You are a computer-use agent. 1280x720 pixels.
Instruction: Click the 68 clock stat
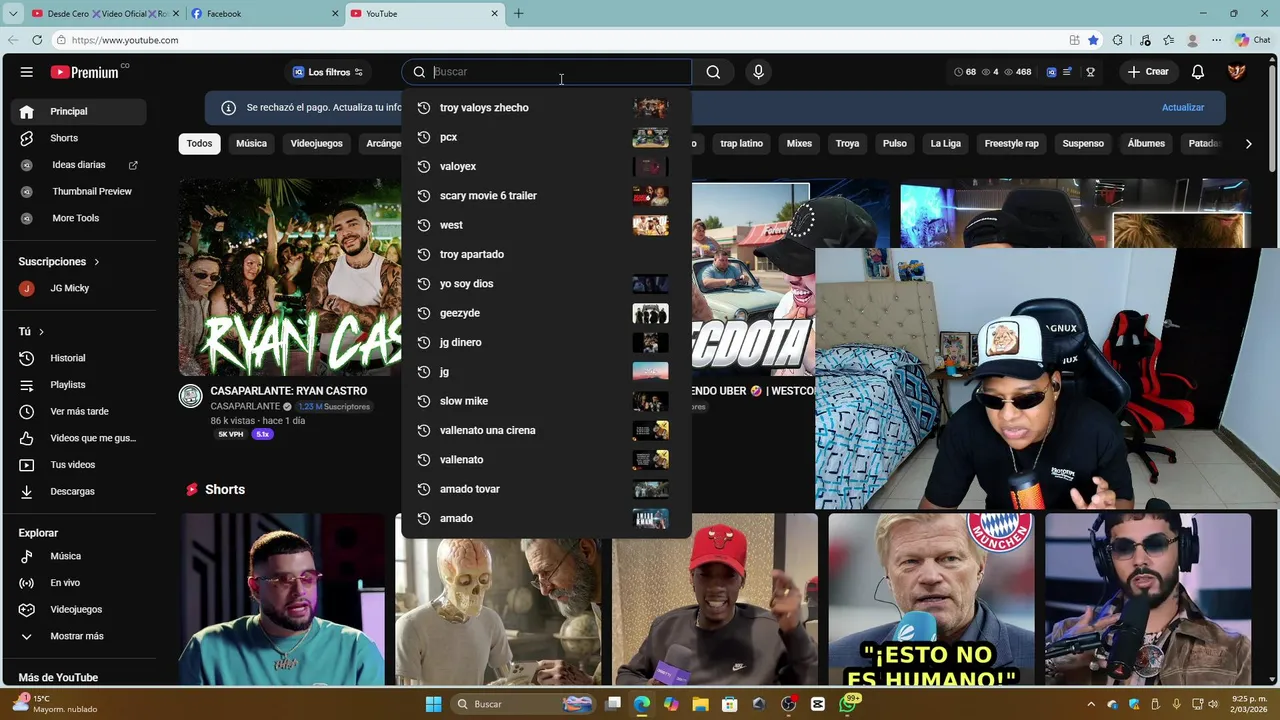click(x=964, y=72)
